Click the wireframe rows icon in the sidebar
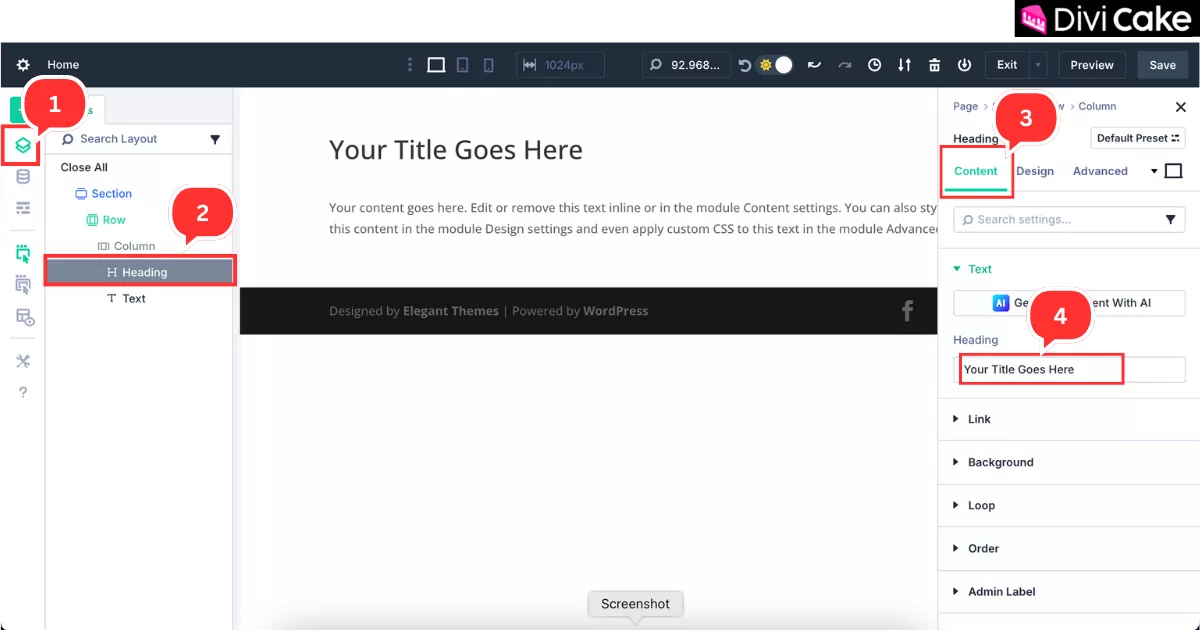The height and width of the screenshot is (630, 1200). point(23,208)
